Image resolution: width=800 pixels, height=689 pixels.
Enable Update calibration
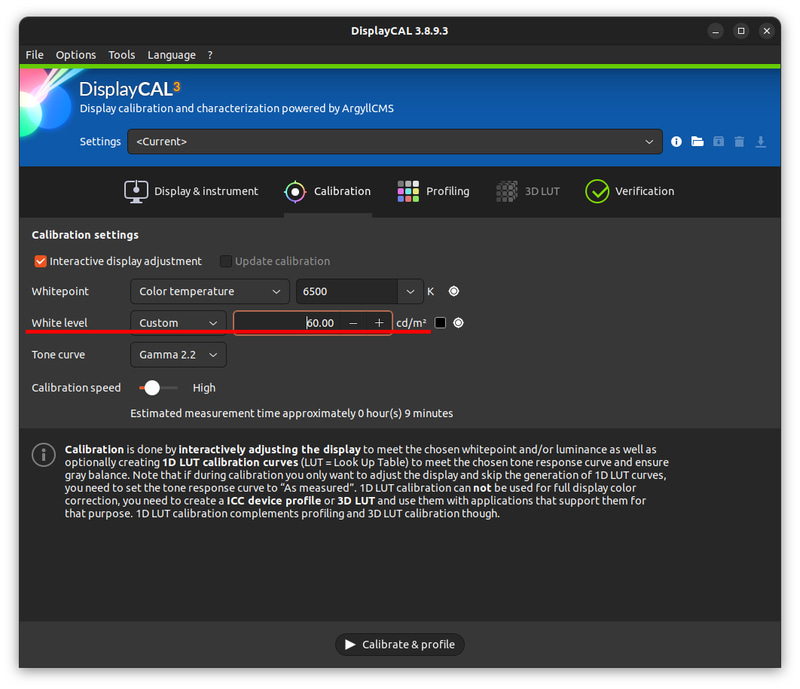(225, 261)
